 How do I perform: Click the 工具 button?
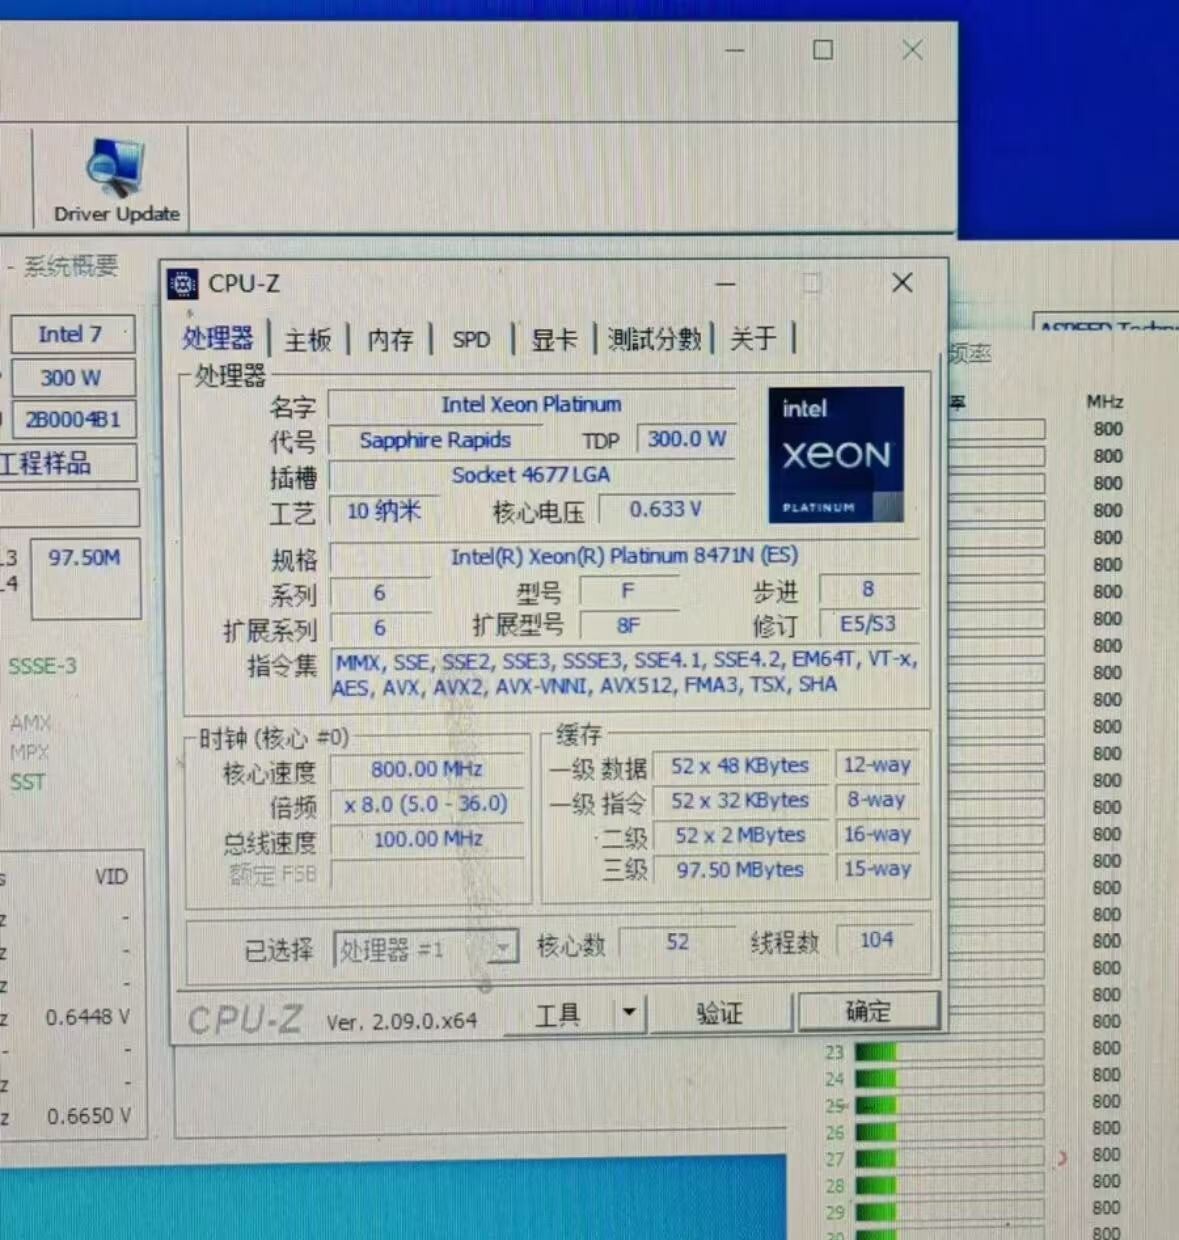pos(558,1015)
